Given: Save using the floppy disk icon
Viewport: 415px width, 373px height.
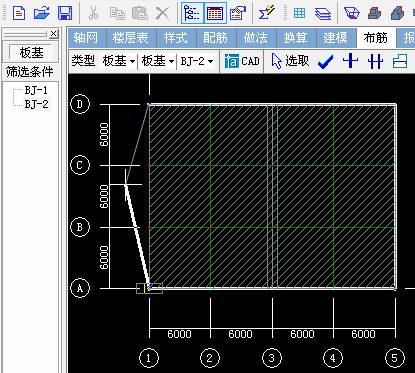Looking at the screenshot, I should click(x=65, y=13).
